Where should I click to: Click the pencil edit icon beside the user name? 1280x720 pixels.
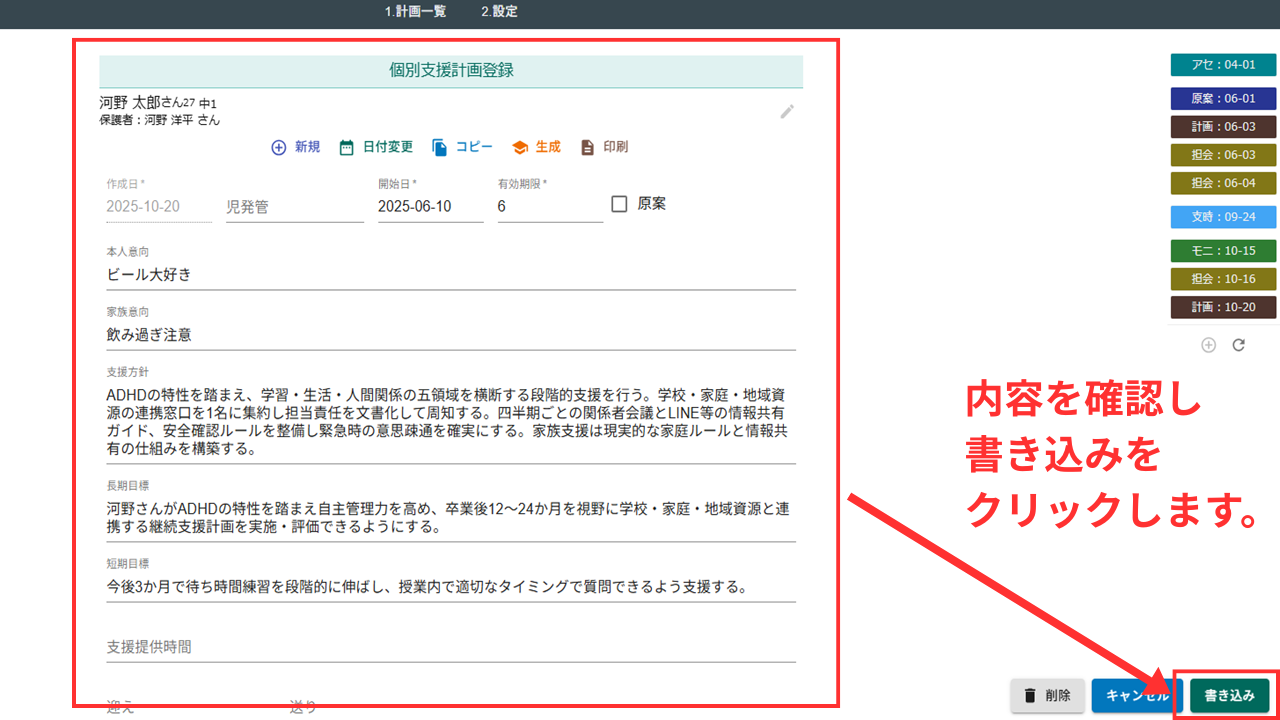787,112
